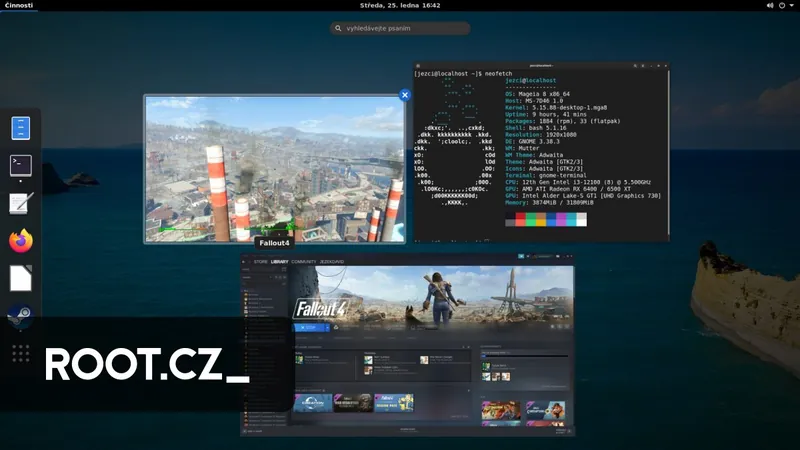Click the Steam achievements progress bar
The image size is (800, 450).
[524, 356]
